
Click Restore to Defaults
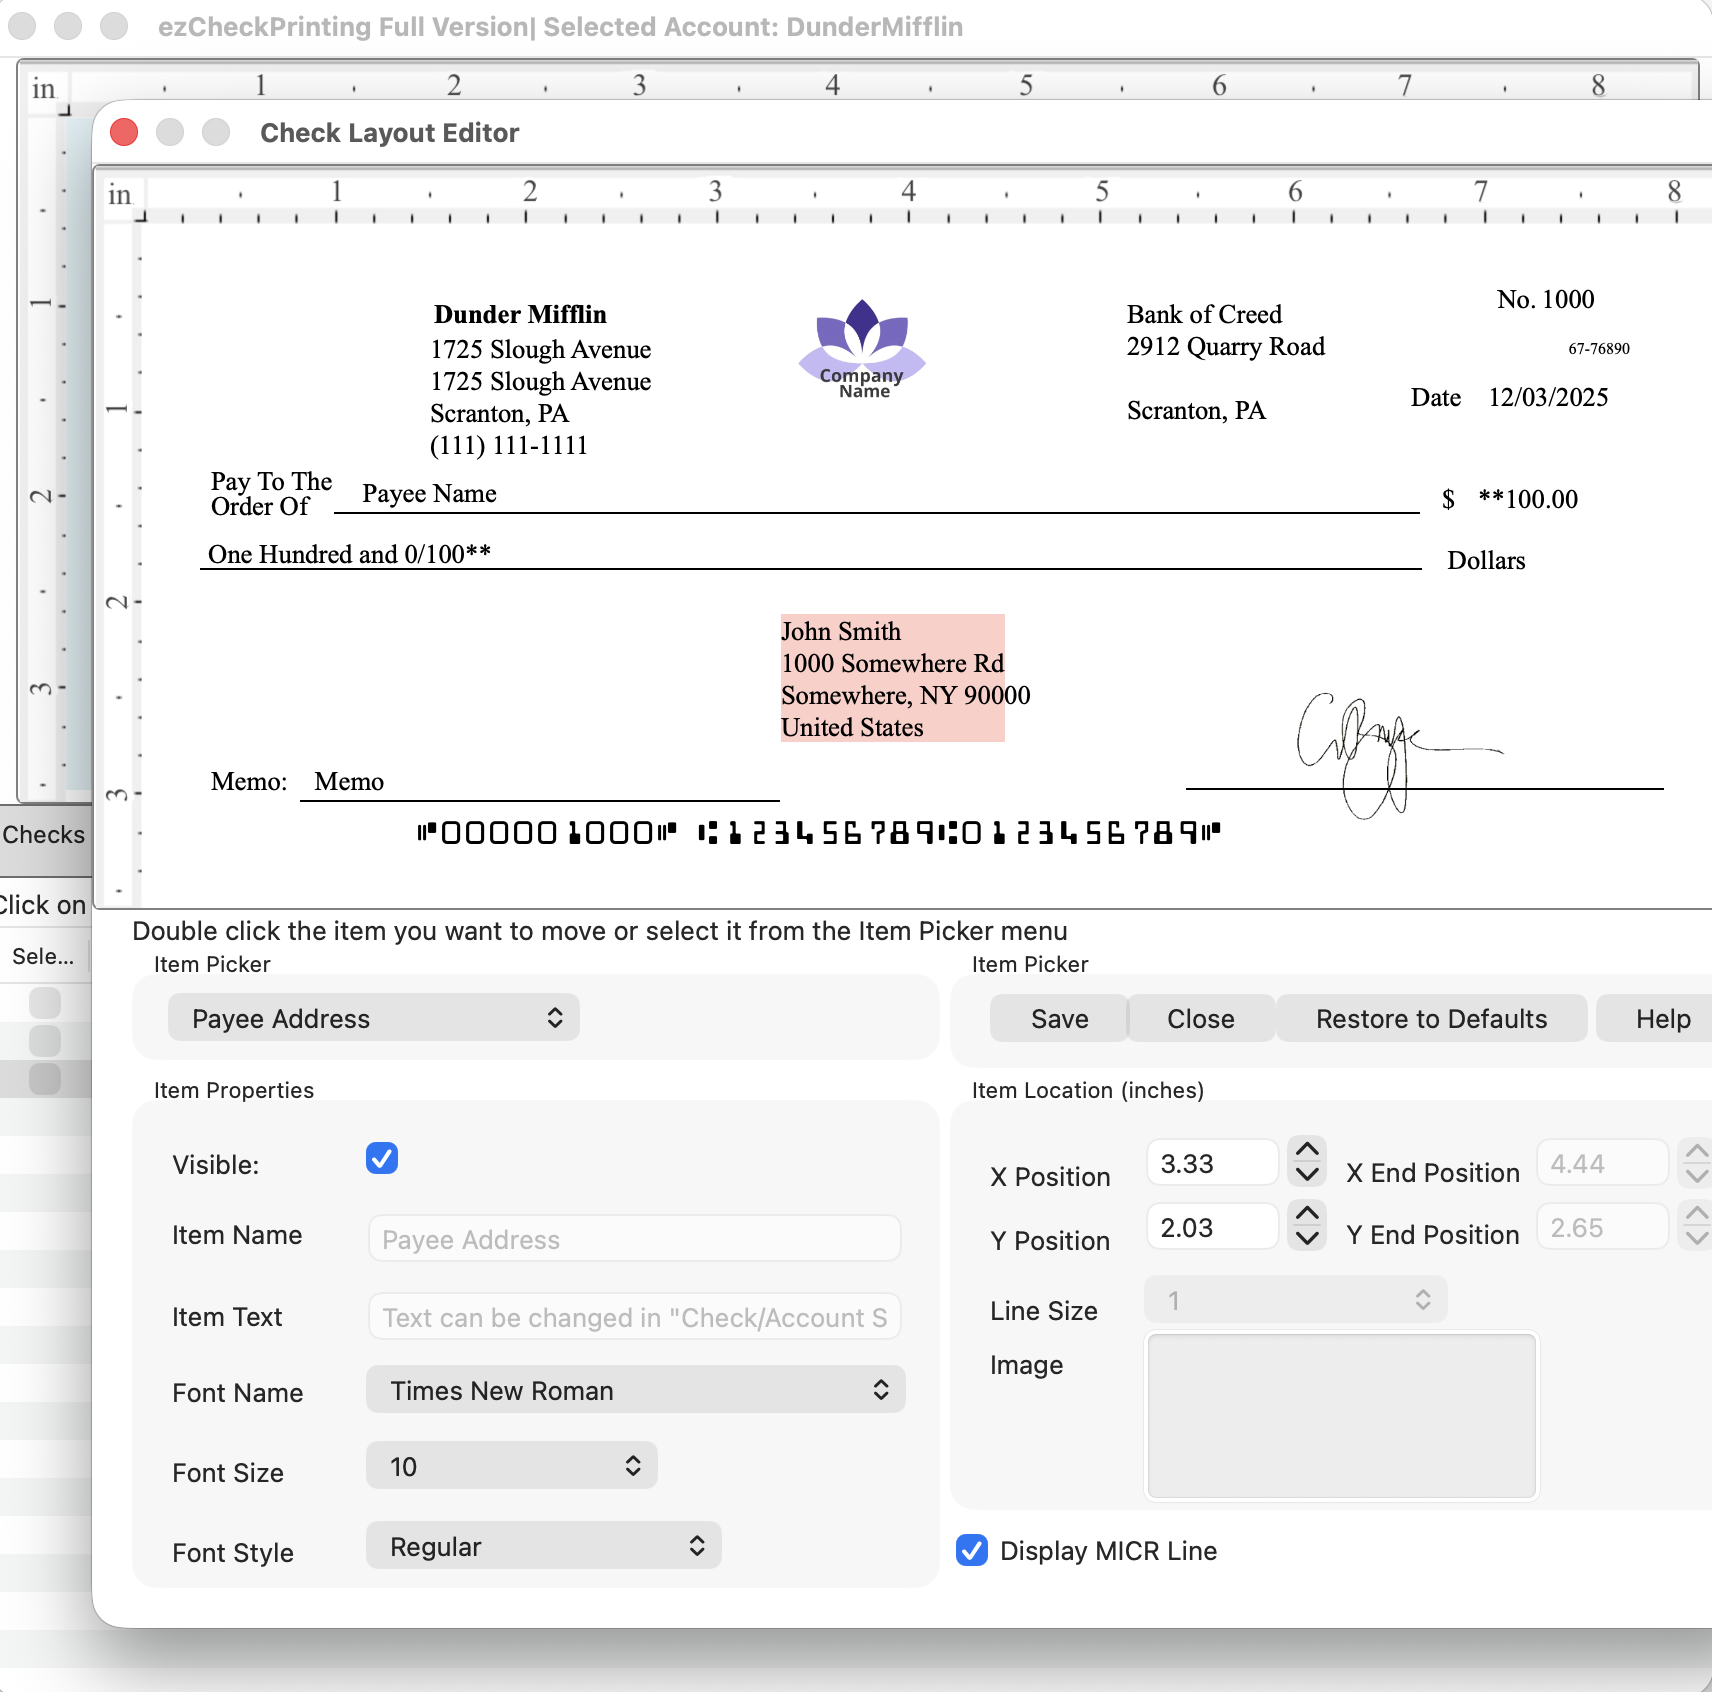[x=1431, y=1018]
